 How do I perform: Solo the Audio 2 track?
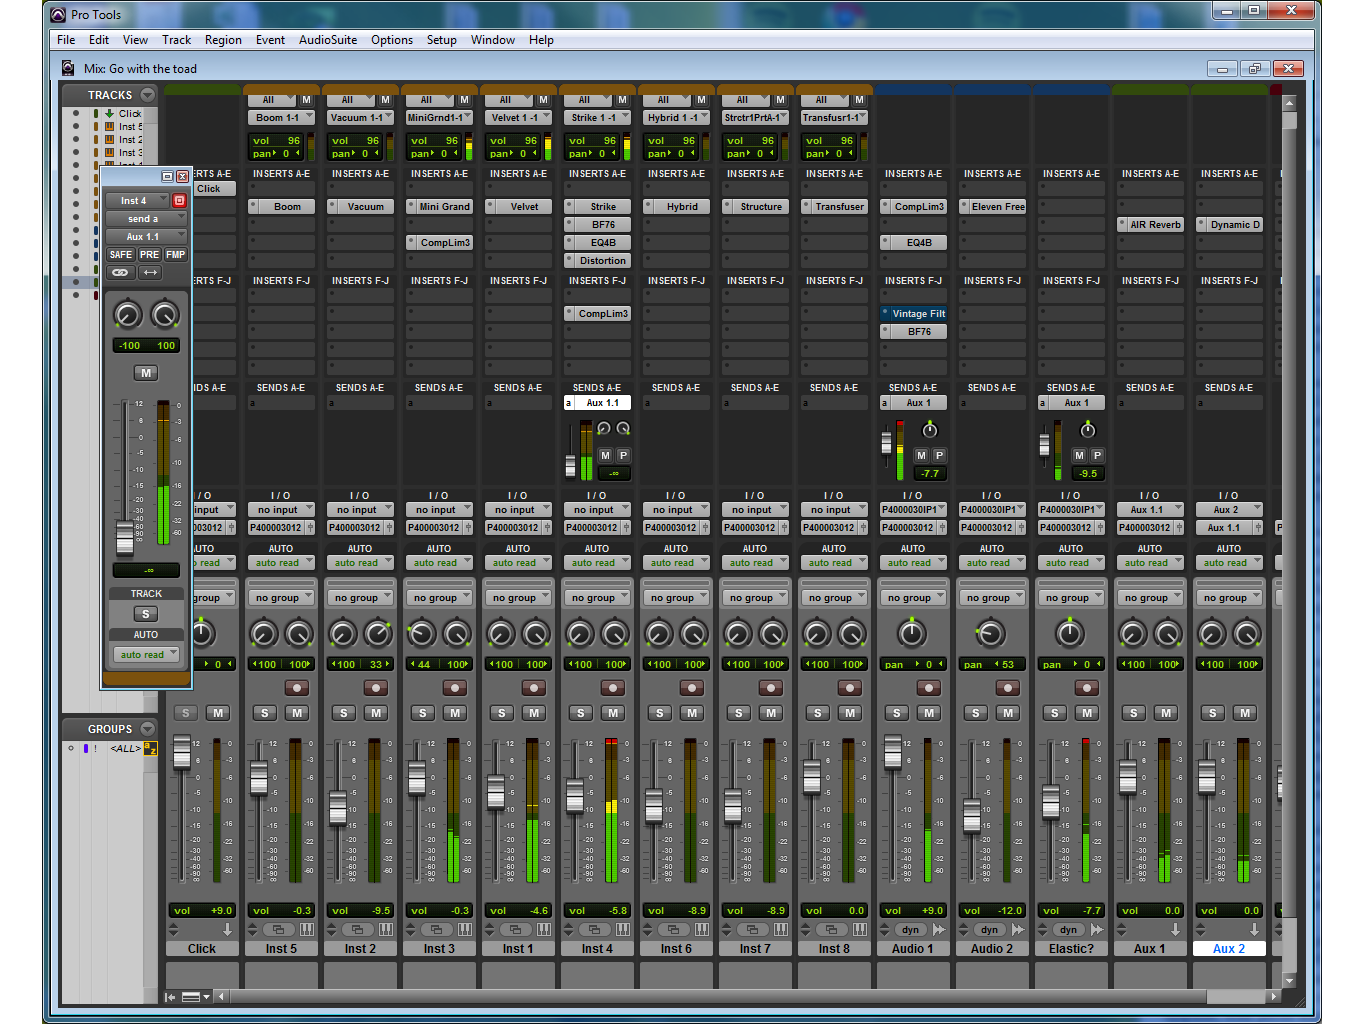976,713
